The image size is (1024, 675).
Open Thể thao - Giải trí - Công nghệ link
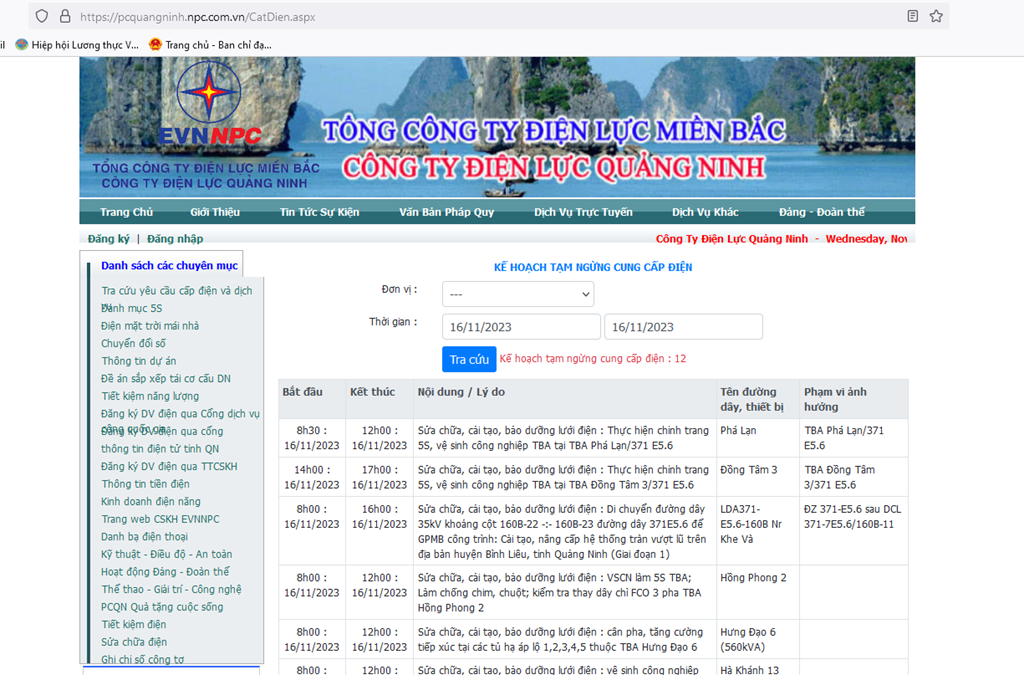[x=171, y=590]
